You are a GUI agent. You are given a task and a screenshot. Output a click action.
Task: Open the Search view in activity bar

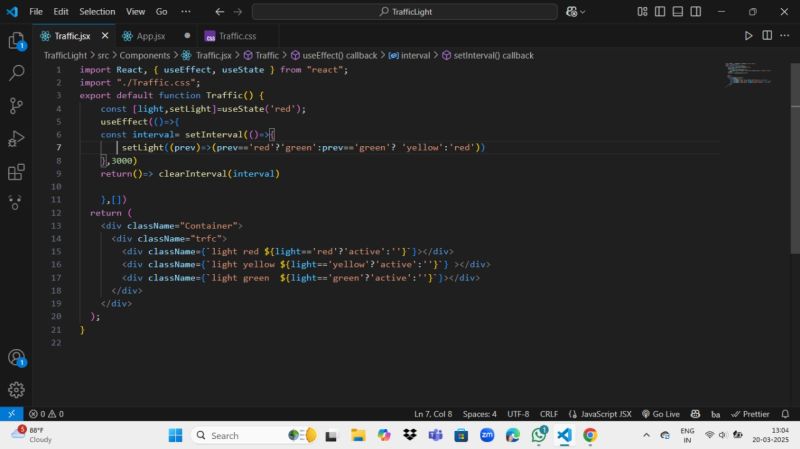(x=16, y=73)
